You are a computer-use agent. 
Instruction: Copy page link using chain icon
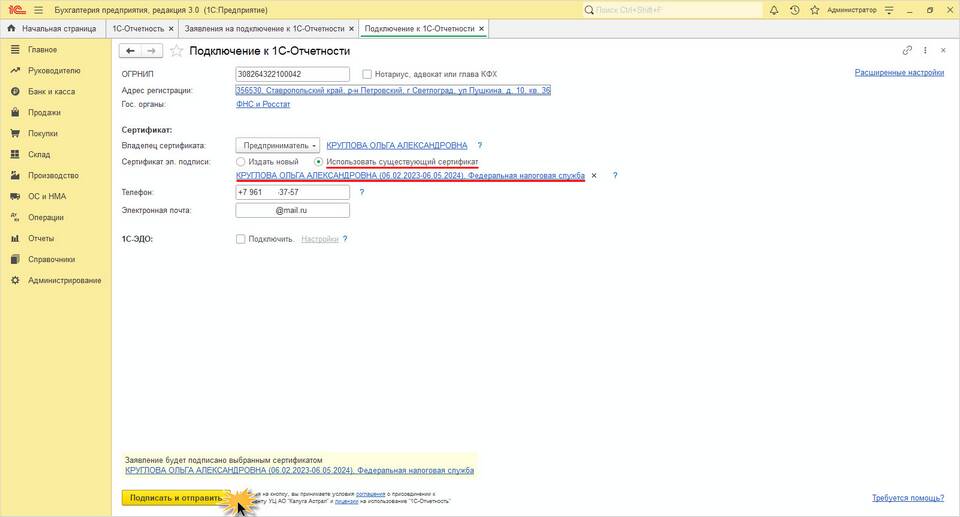pyautogui.click(x=907, y=50)
